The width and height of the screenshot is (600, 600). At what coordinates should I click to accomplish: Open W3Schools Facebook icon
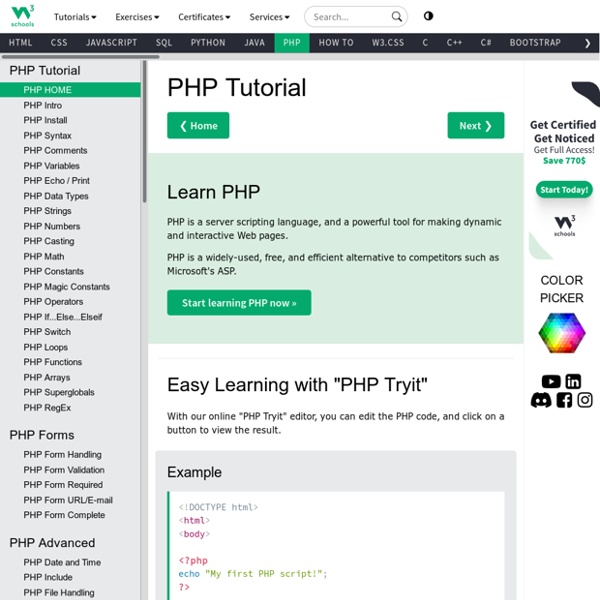[564, 400]
